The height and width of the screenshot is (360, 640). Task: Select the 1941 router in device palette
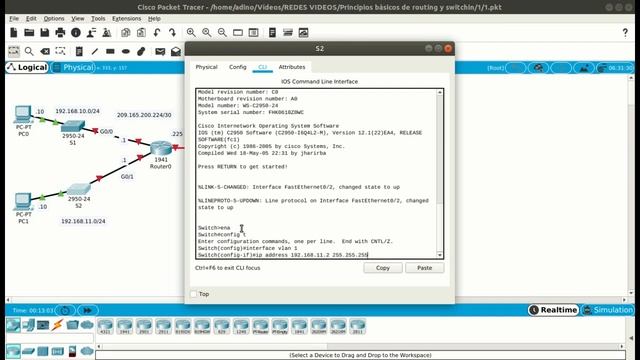click(x=124, y=327)
